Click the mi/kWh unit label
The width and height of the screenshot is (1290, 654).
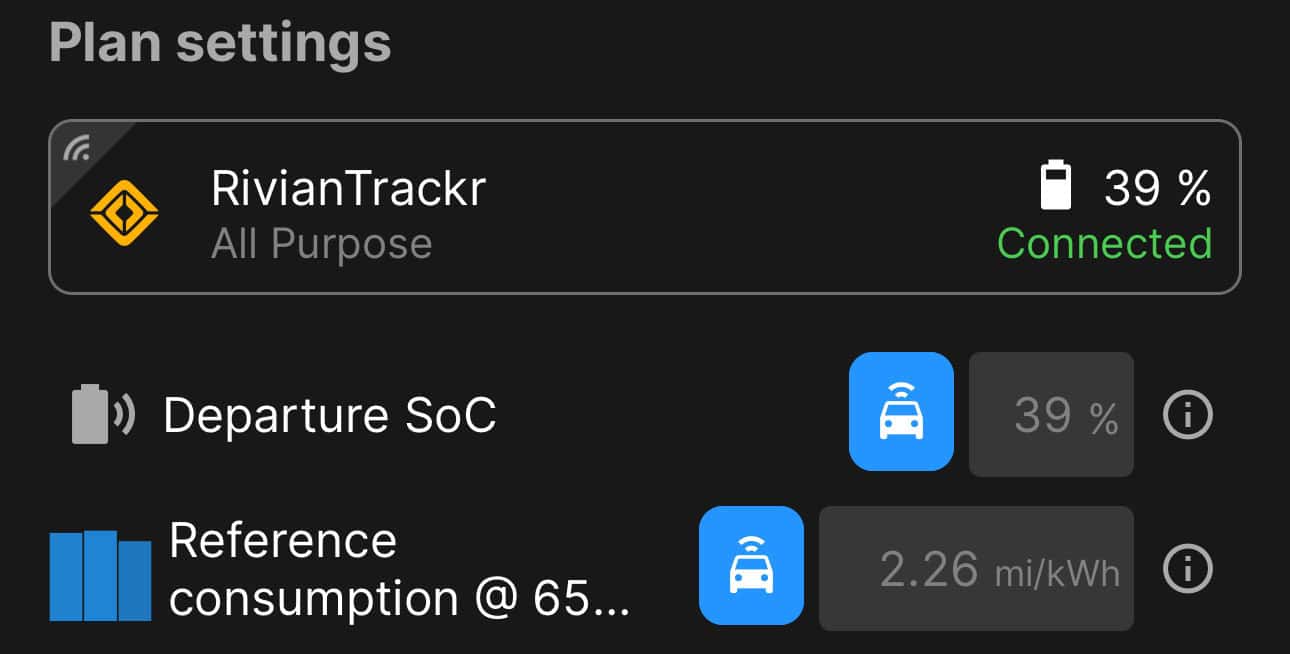click(x=1057, y=574)
